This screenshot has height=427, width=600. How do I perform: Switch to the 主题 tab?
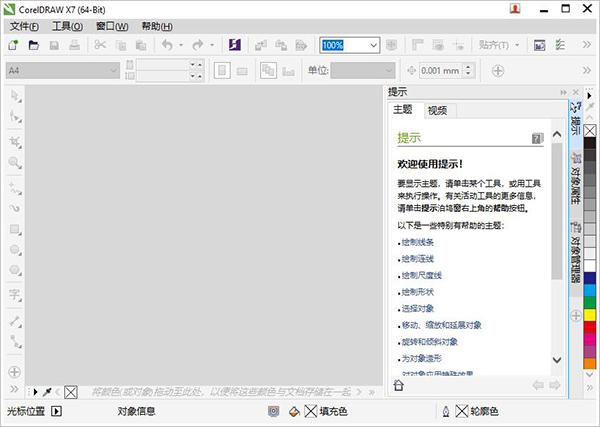tap(403, 110)
